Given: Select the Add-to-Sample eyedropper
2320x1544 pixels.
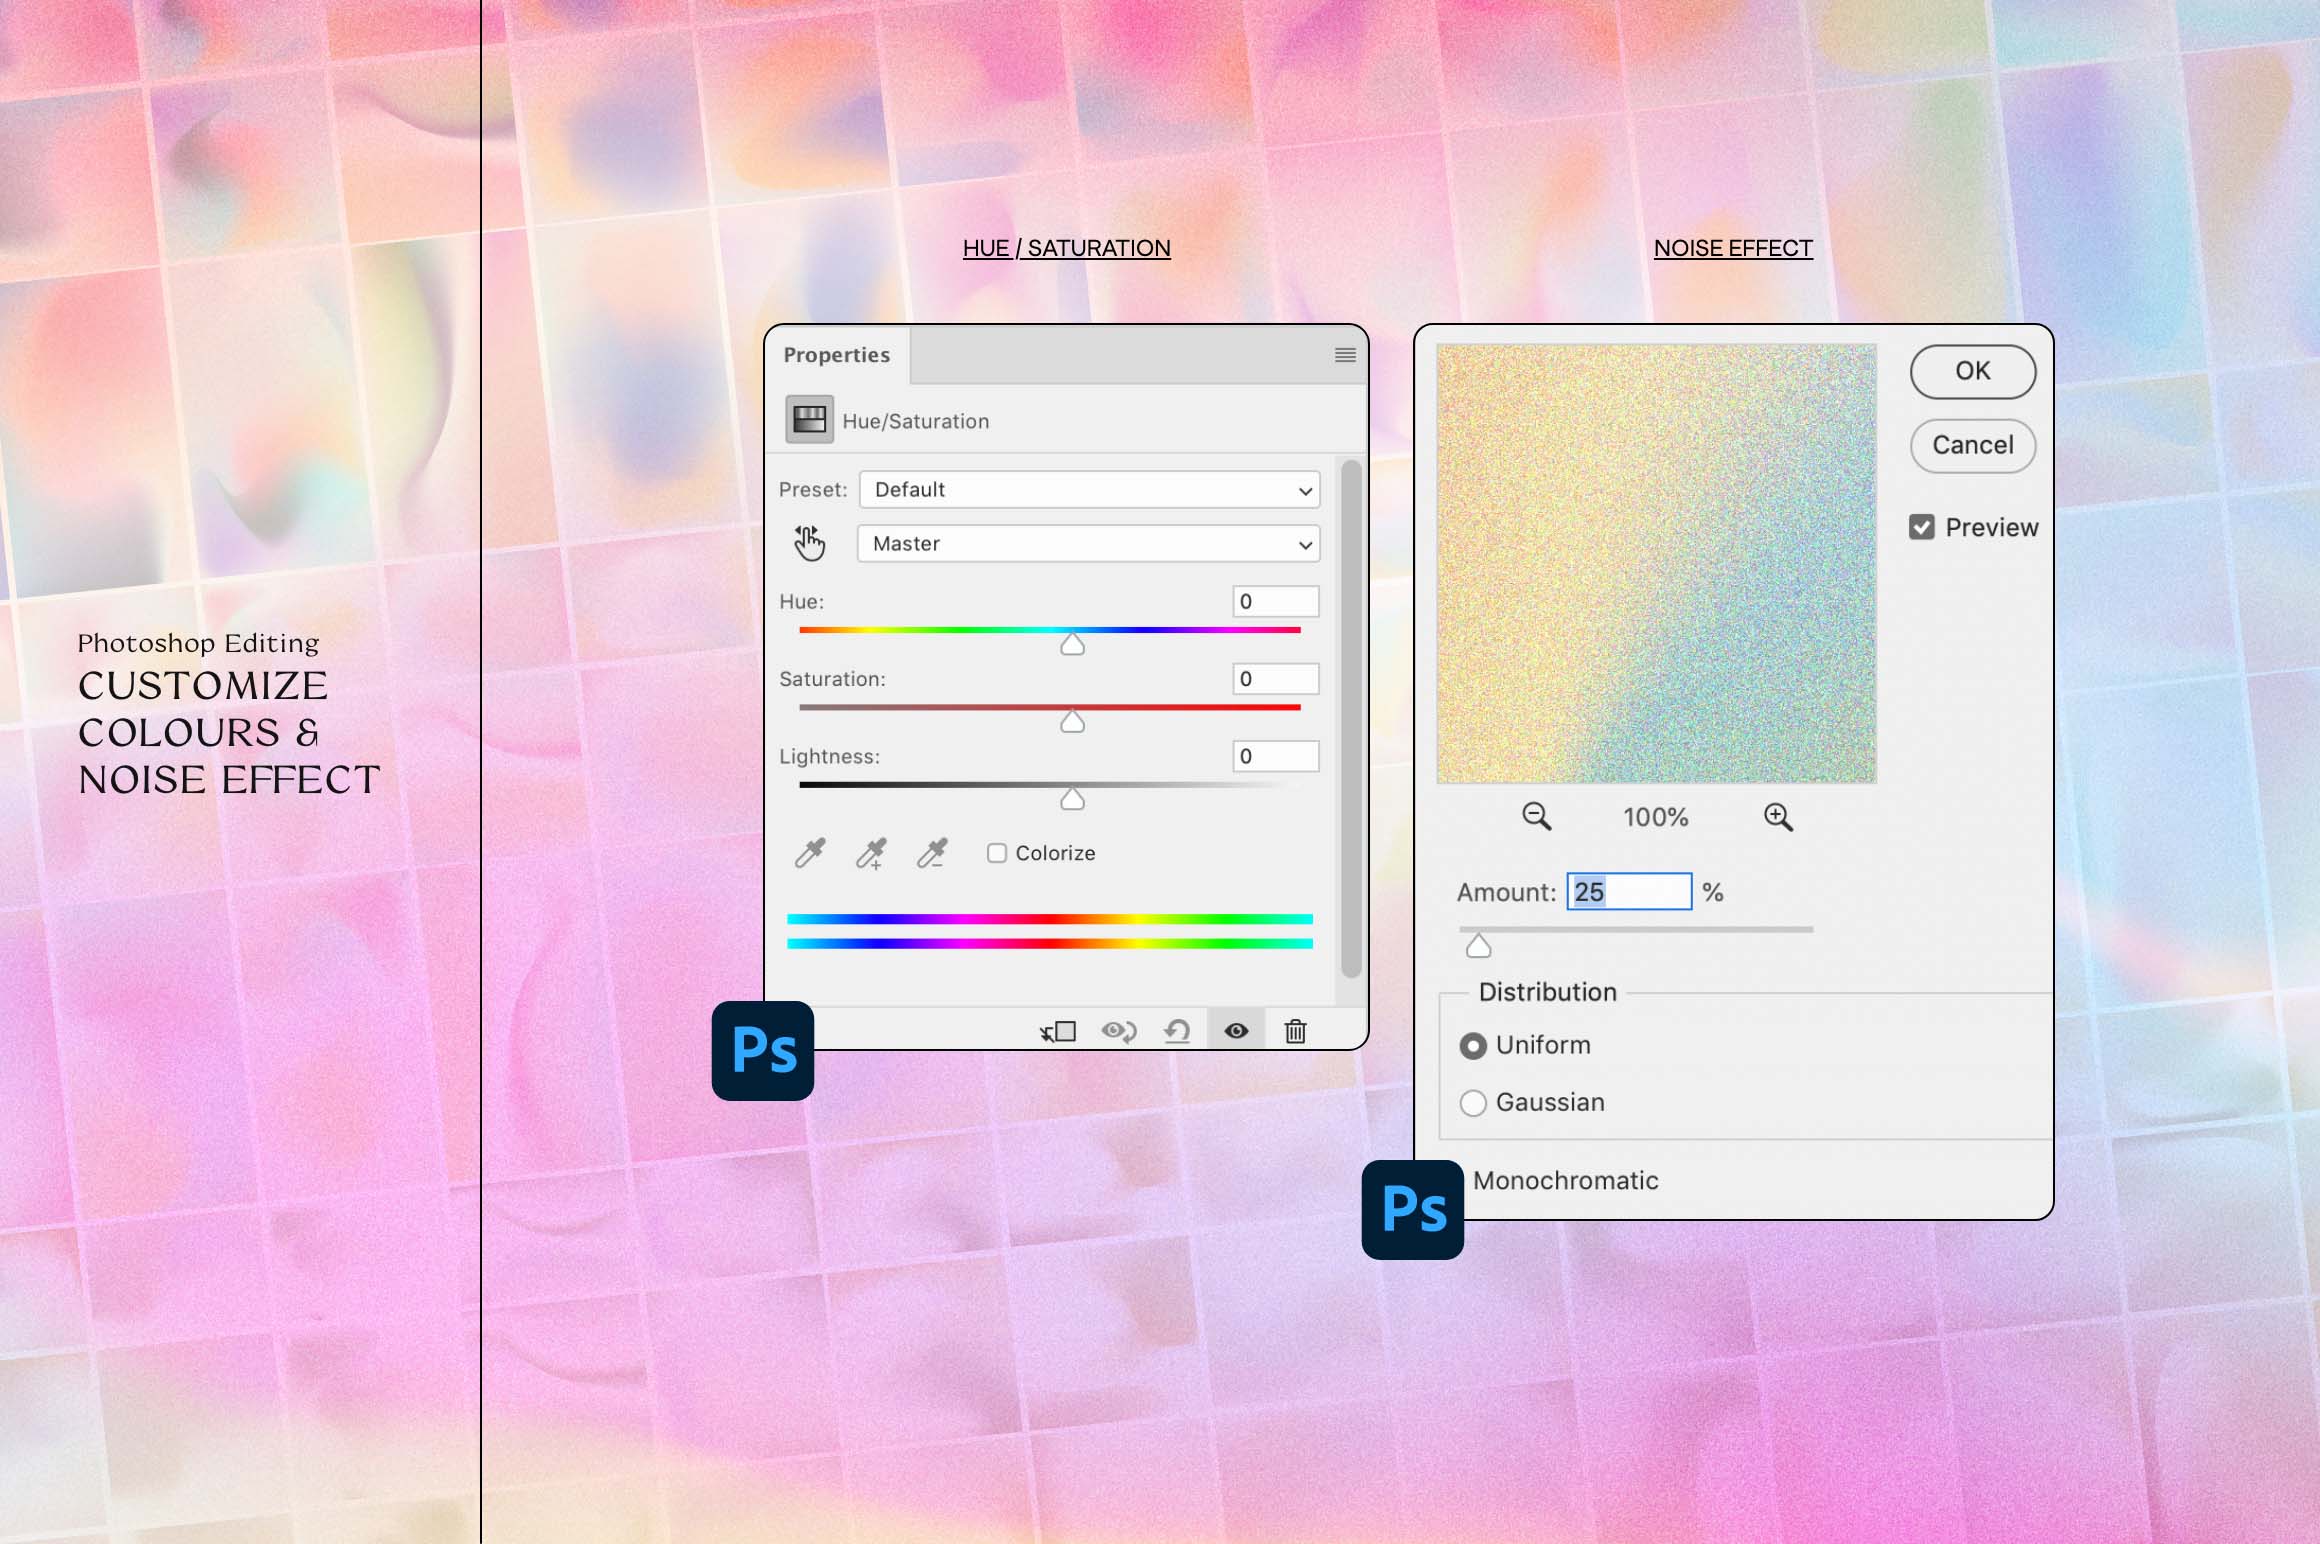Looking at the screenshot, I should [869, 853].
